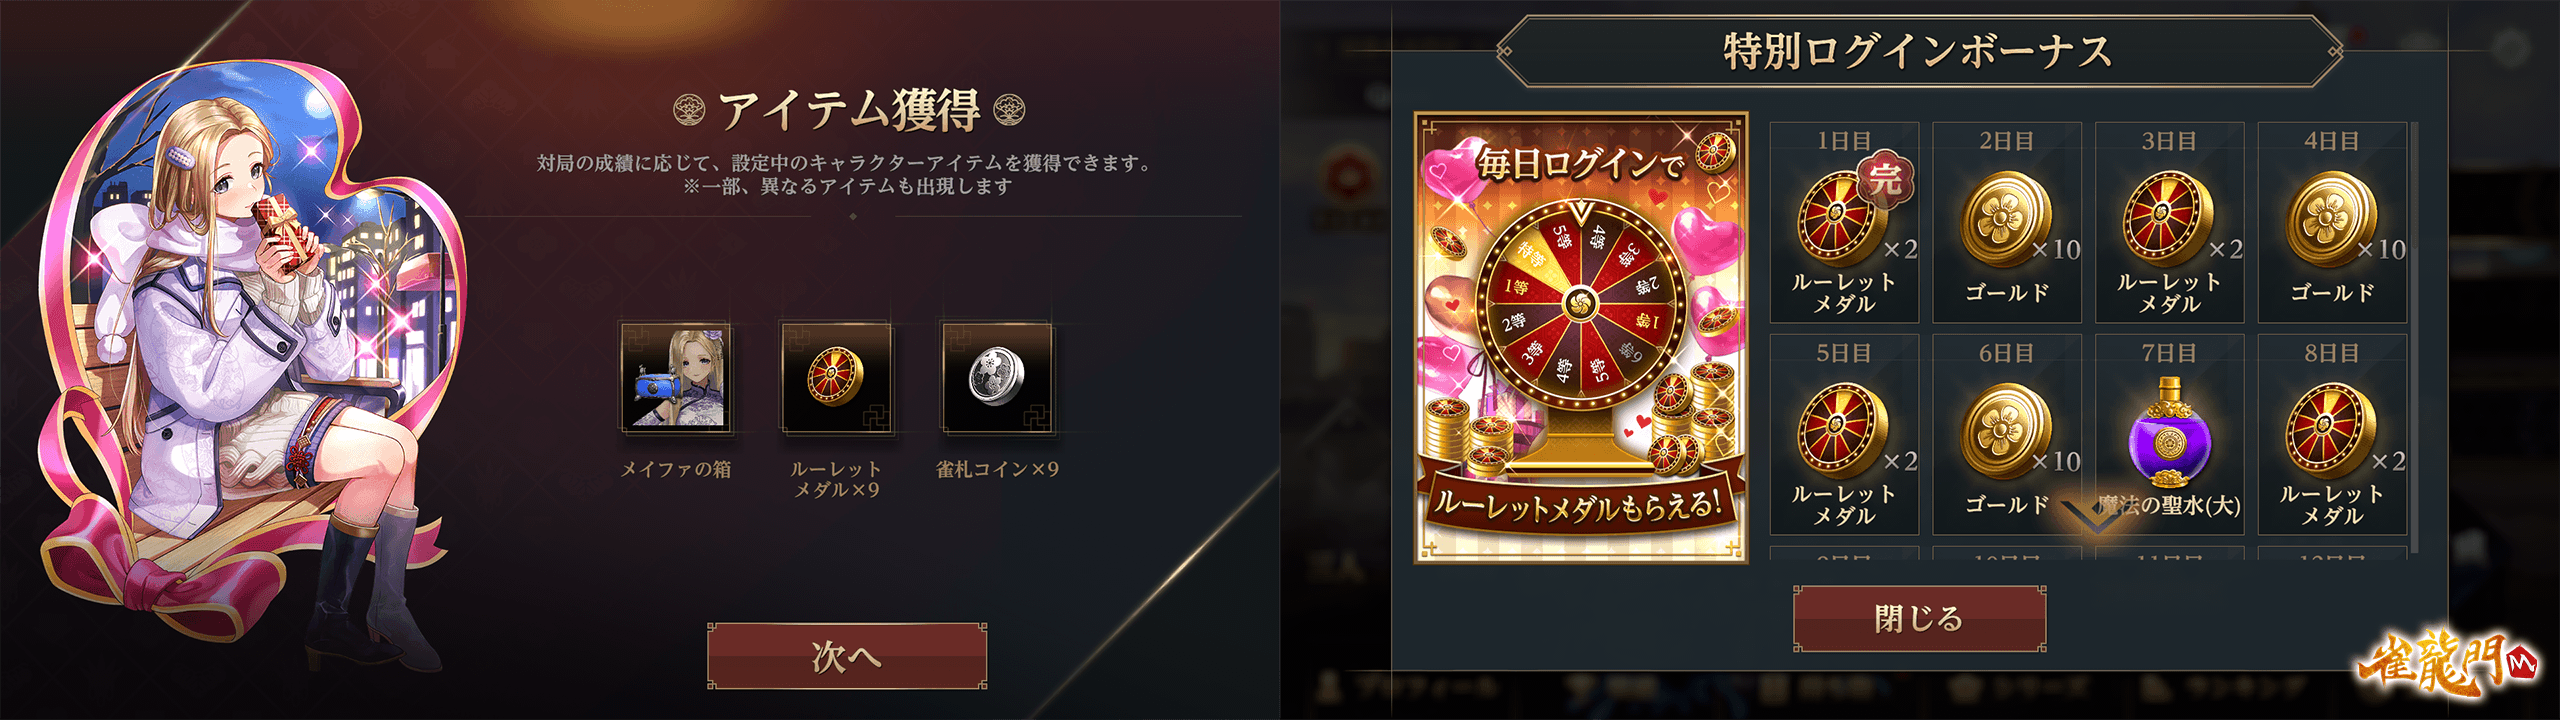The height and width of the screenshot is (720, 2560).
Task: Click the メイファの箱 item icon
Action: click(676, 378)
